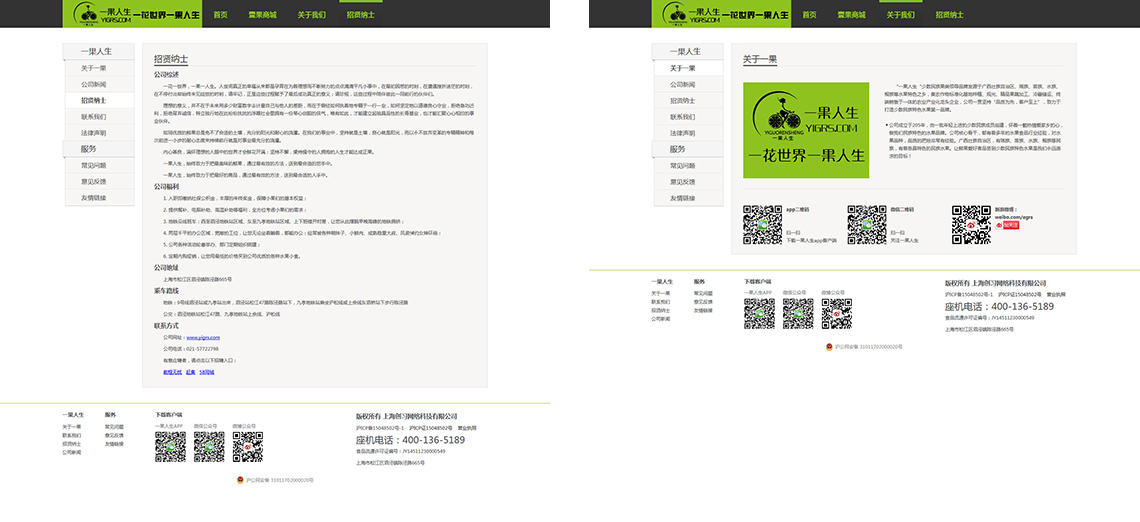Image resolution: width=1140 pixels, height=522 pixels.
Task: Select 常见问题 in the 关于一果 page sidebar
Action: click(x=682, y=166)
